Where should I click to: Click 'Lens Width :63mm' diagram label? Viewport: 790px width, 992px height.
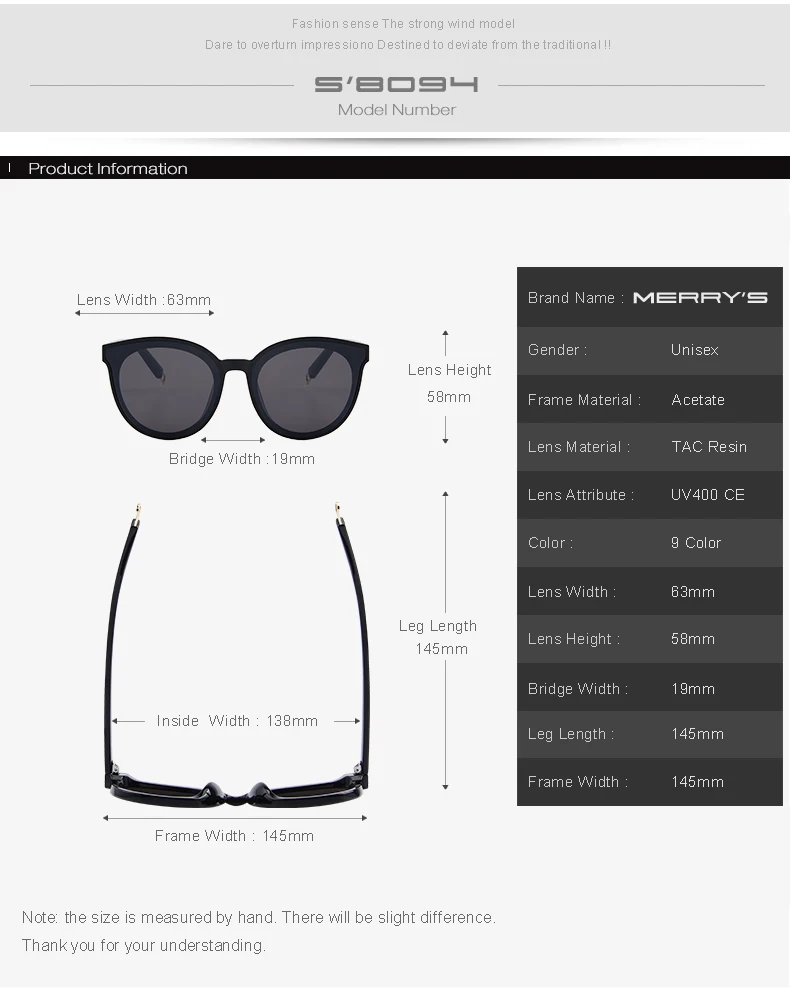(x=144, y=300)
